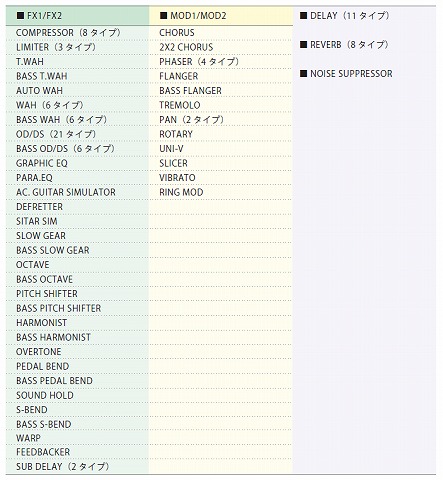
Task: Choose the AC. GUITAR SIMULATOR entry
Action: tap(66, 192)
